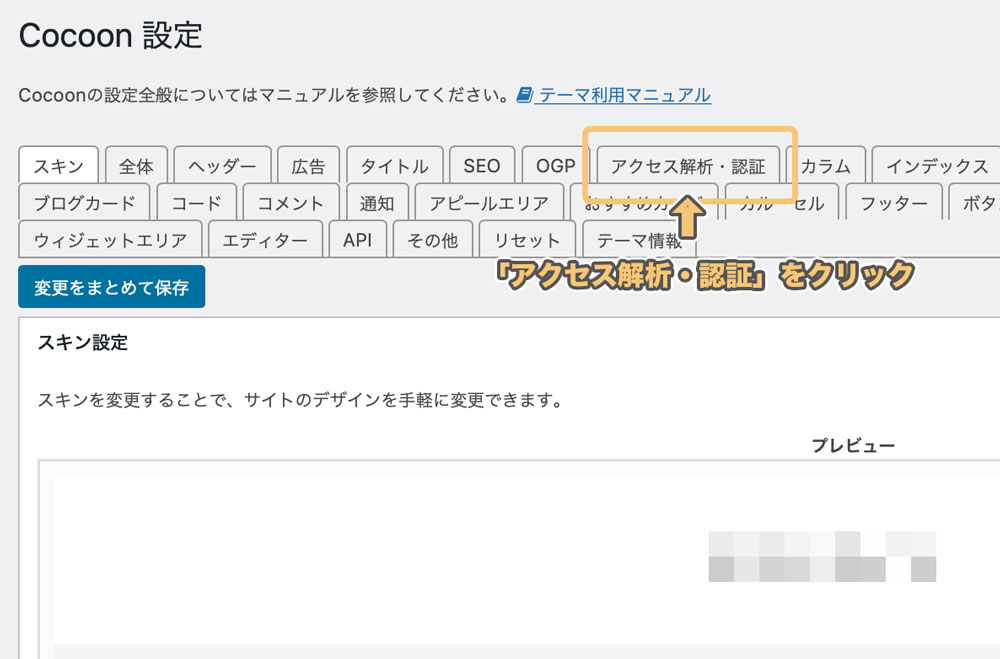Switch to the 全体 tab

(x=136, y=165)
